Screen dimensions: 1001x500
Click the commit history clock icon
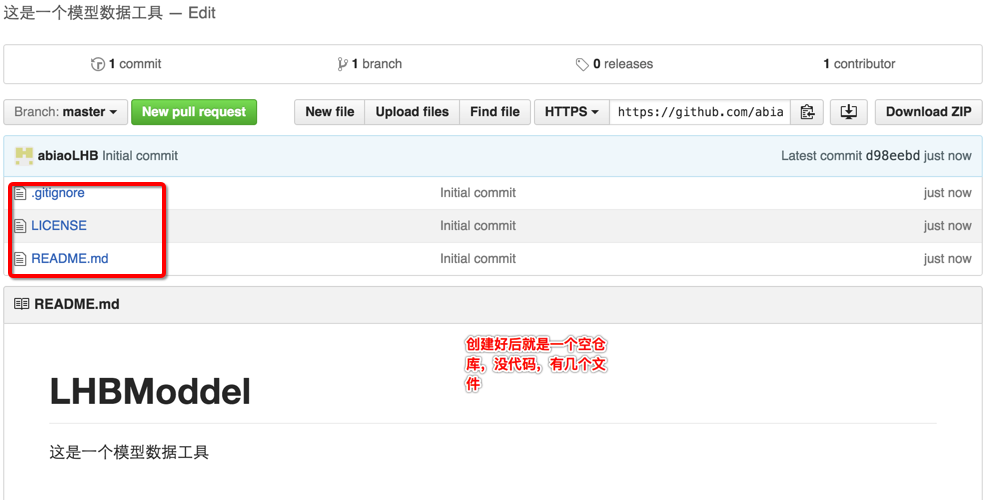[x=98, y=64]
